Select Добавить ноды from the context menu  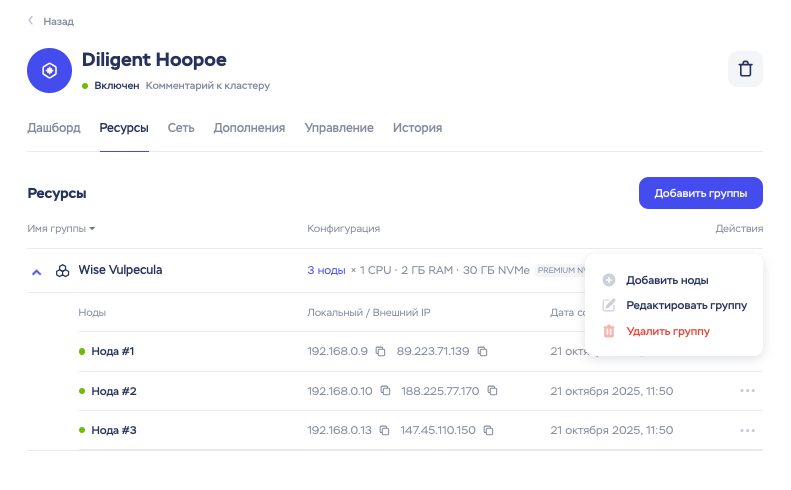[x=667, y=280]
